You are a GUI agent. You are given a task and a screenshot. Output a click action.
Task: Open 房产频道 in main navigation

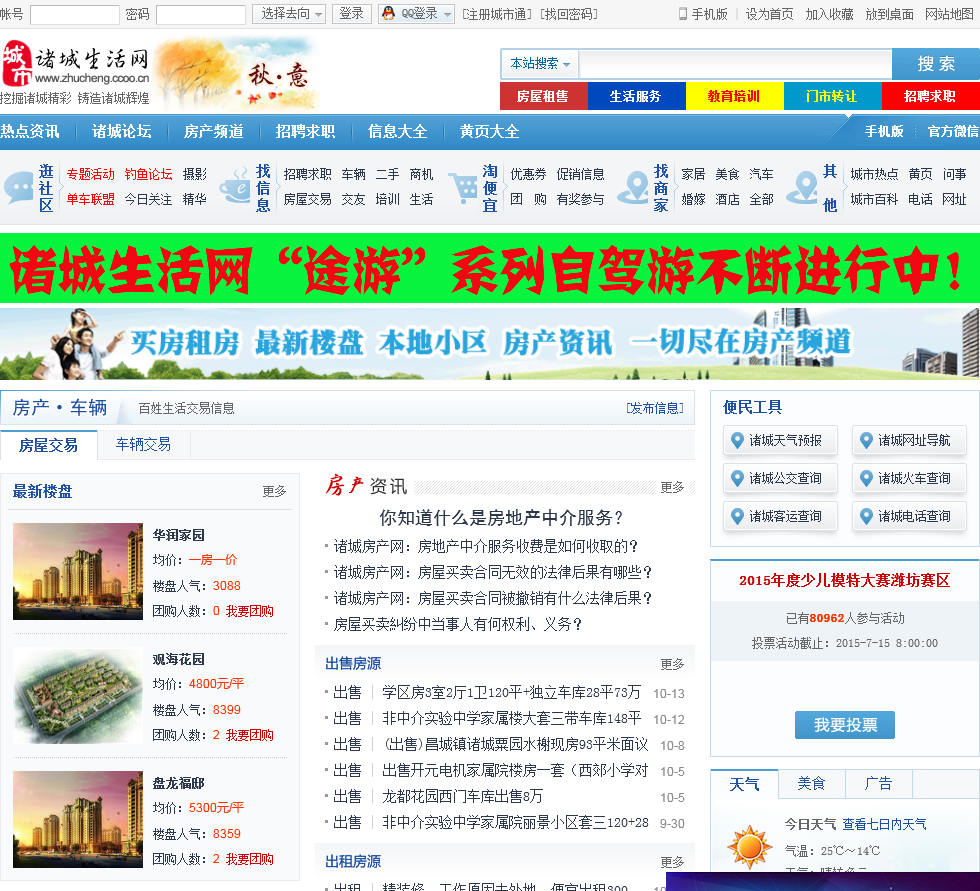click(214, 131)
